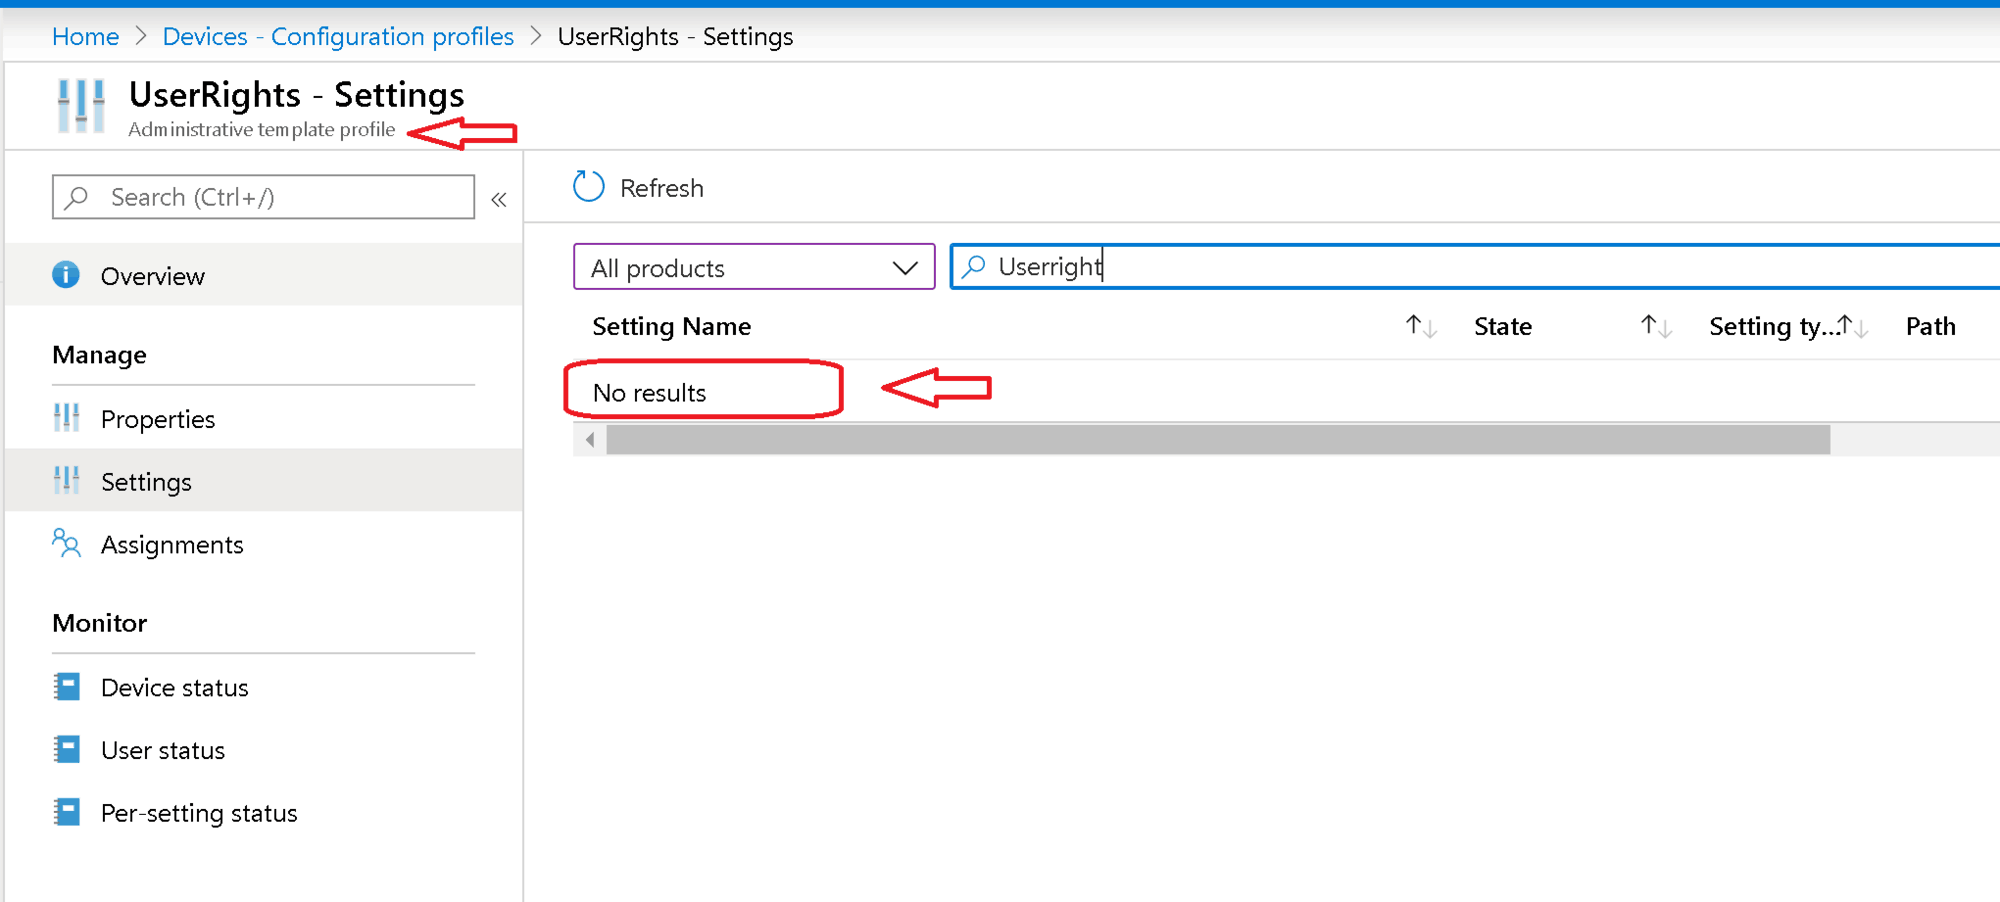Open the Settings menu item
Image resolution: width=2000 pixels, height=902 pixels.
(x=146, y=481)
